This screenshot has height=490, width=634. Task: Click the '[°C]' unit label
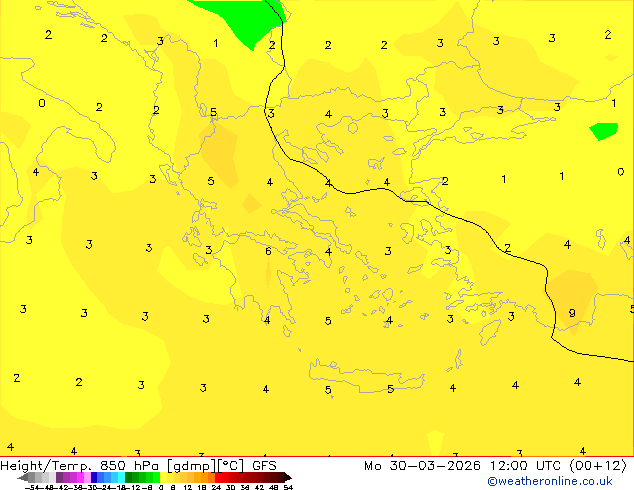(x=231, y=466)
